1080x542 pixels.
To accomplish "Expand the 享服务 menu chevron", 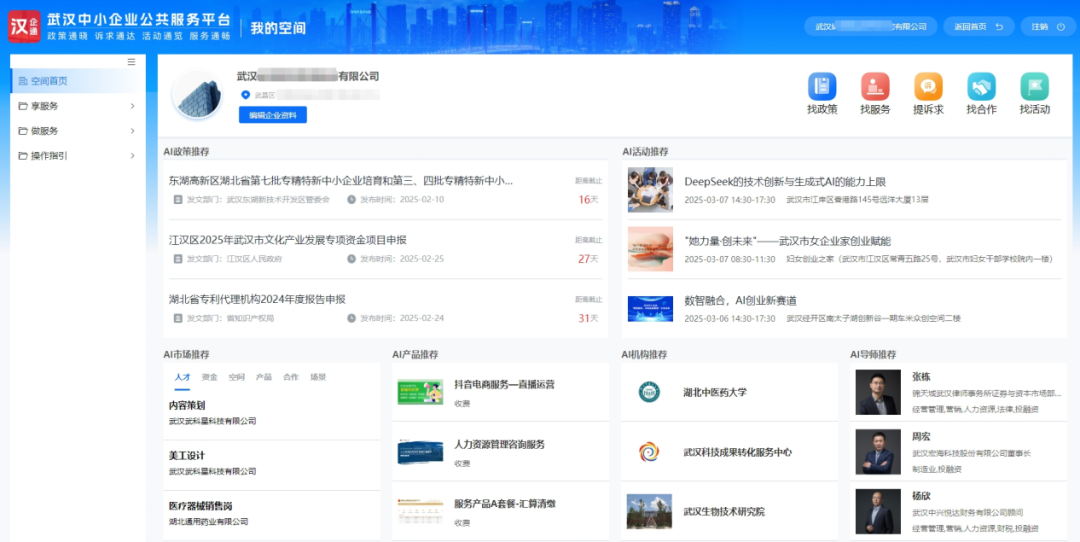I will coord(132,106).
